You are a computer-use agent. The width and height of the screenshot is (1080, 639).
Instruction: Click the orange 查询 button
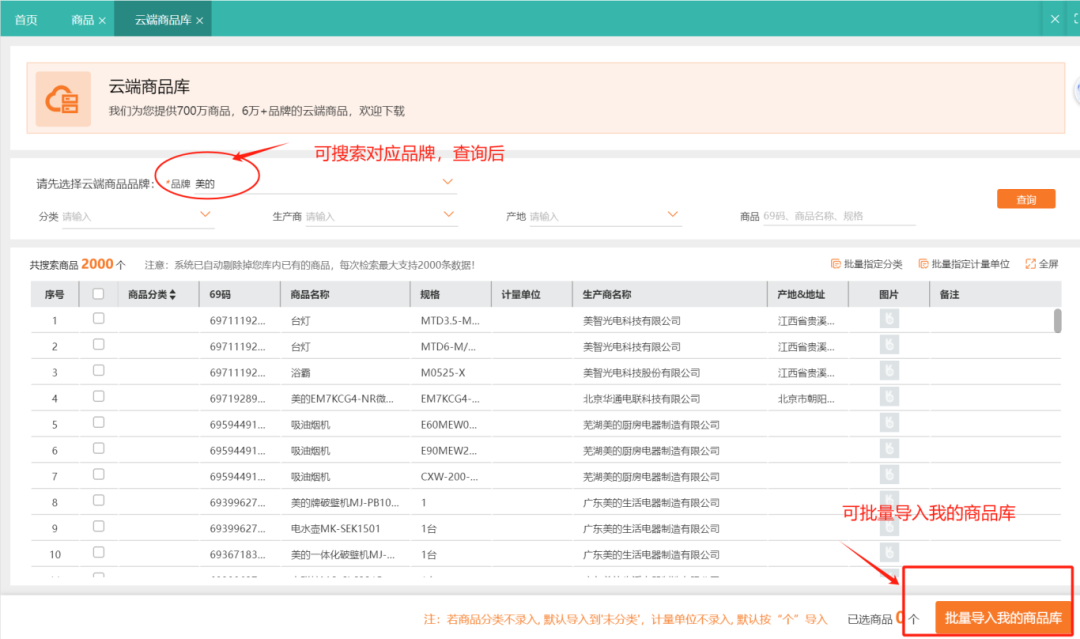(x=1026, y=199)
